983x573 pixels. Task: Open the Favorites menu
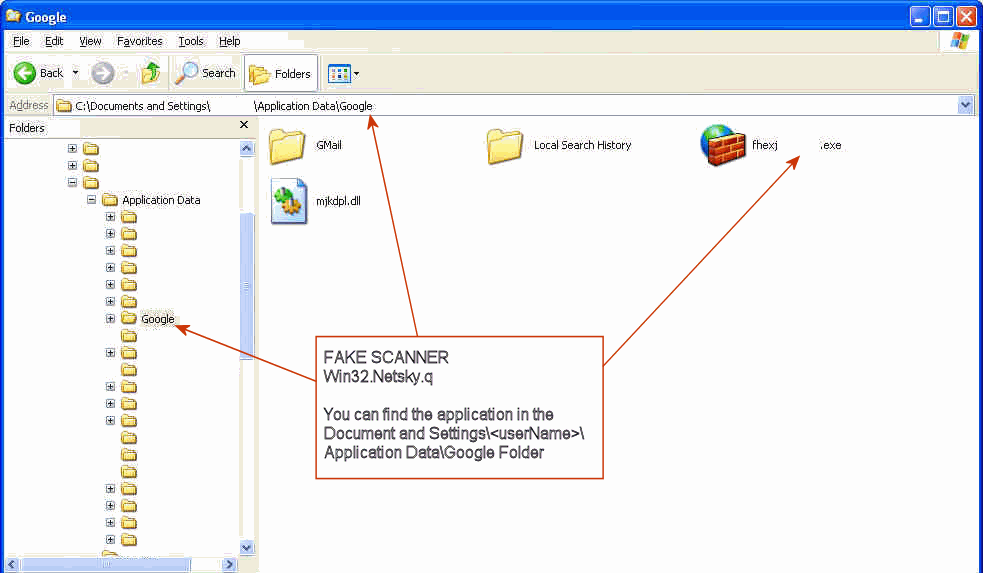click(139, 41)
